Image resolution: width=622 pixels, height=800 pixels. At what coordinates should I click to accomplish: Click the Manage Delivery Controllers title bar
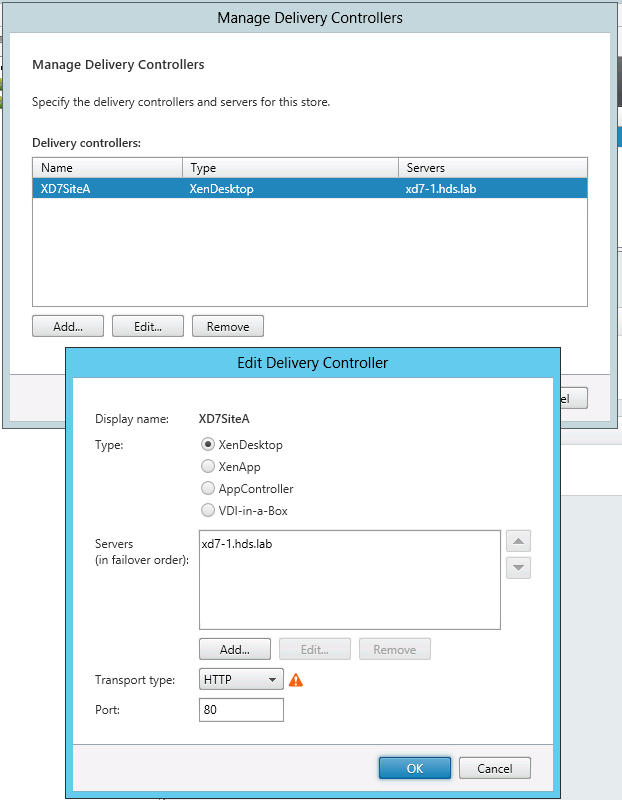click(310, 18)
